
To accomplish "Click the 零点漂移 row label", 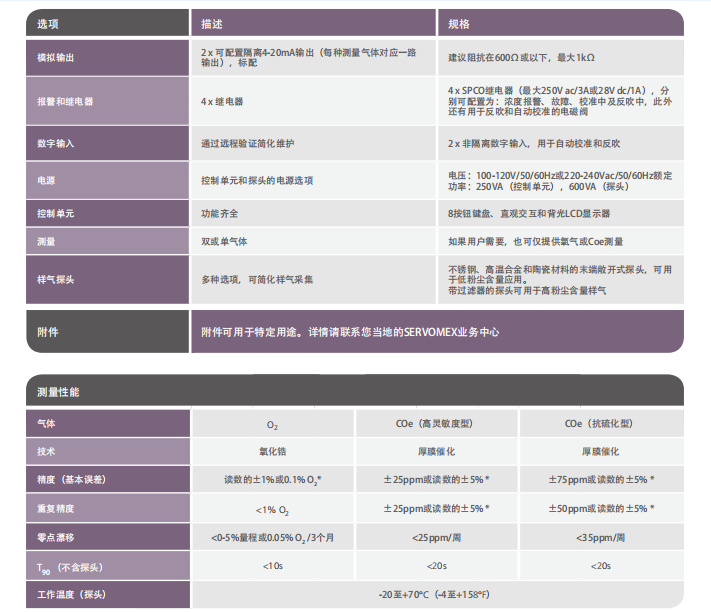I will (56, 538).
